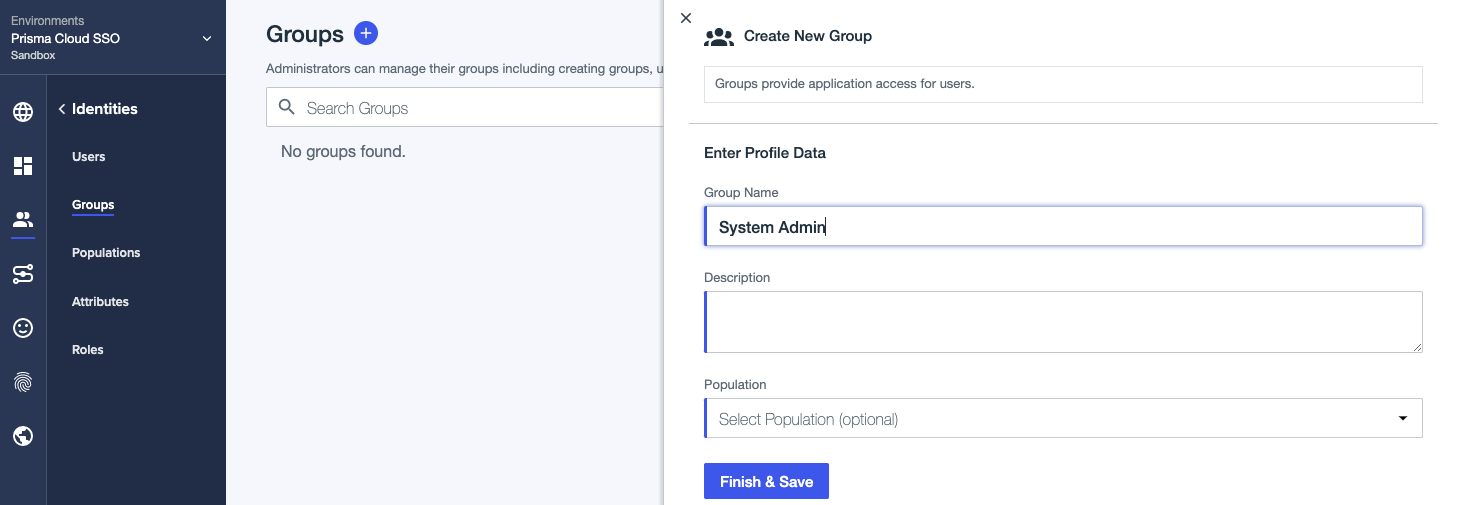Open the Select Population dropdown
This screenshot has height=505, width=1461.
(x=1063, y=419)
